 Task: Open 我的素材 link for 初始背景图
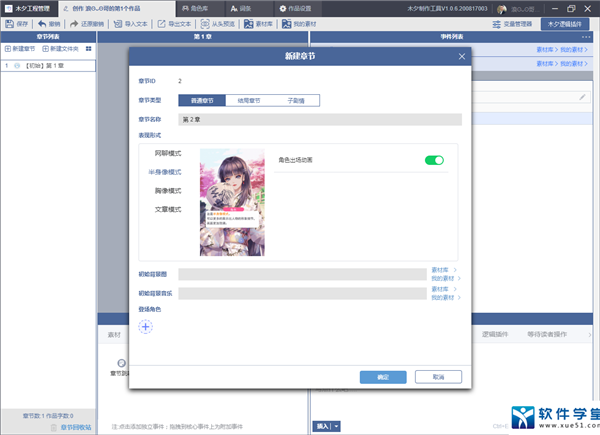tap(446, 278)
